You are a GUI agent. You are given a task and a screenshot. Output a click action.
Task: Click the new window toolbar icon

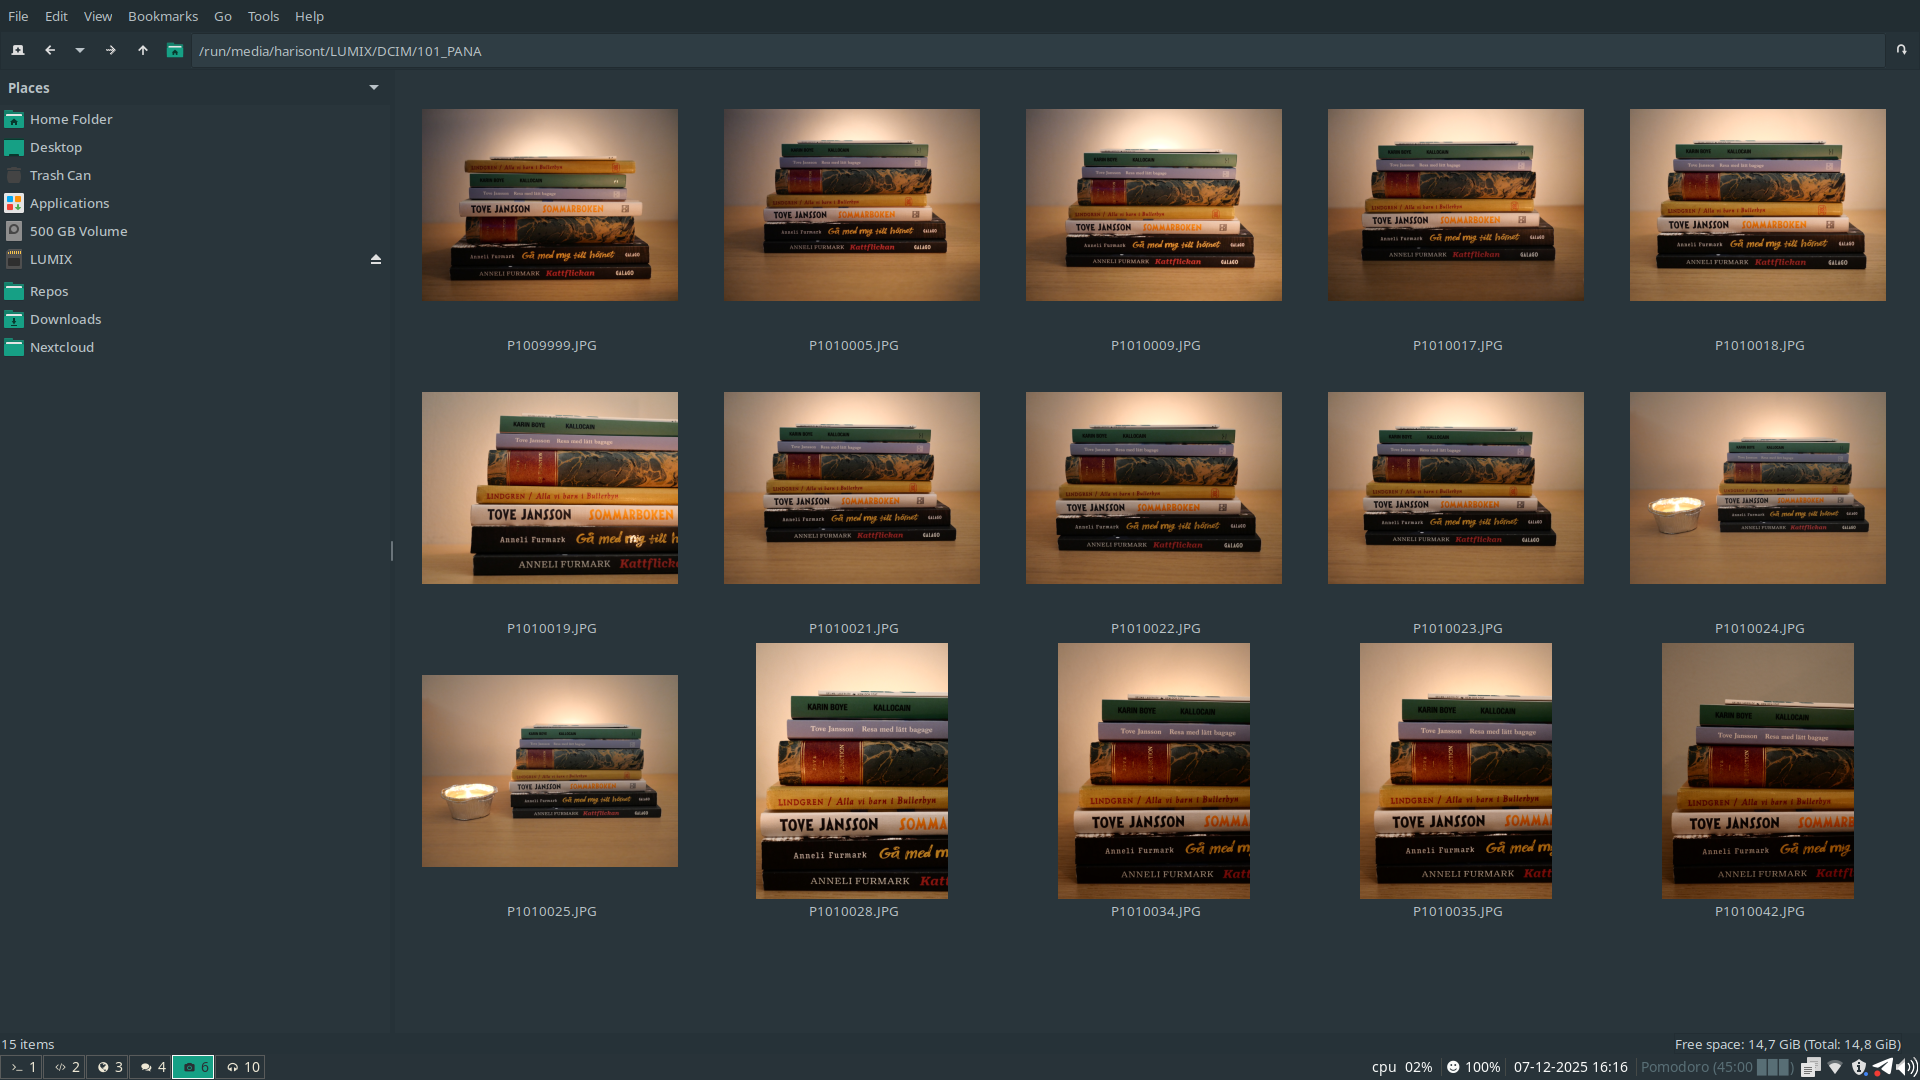(x=18, y=50)
